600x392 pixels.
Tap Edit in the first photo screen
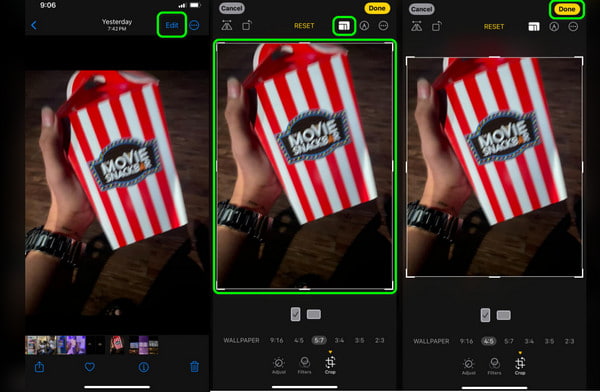tap(172, 25)
